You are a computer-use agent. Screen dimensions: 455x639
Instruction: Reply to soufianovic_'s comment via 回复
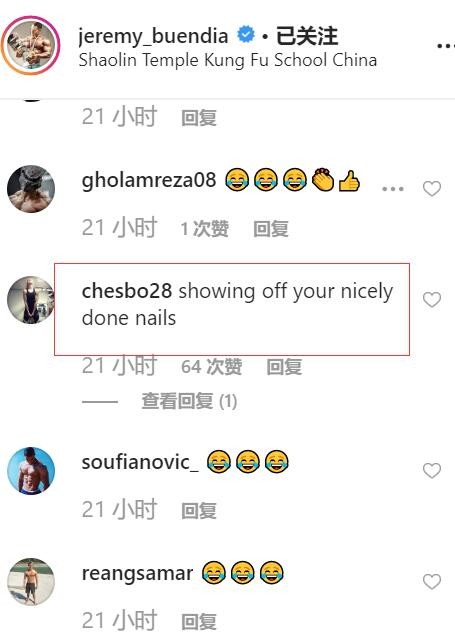tap(199, 511)
